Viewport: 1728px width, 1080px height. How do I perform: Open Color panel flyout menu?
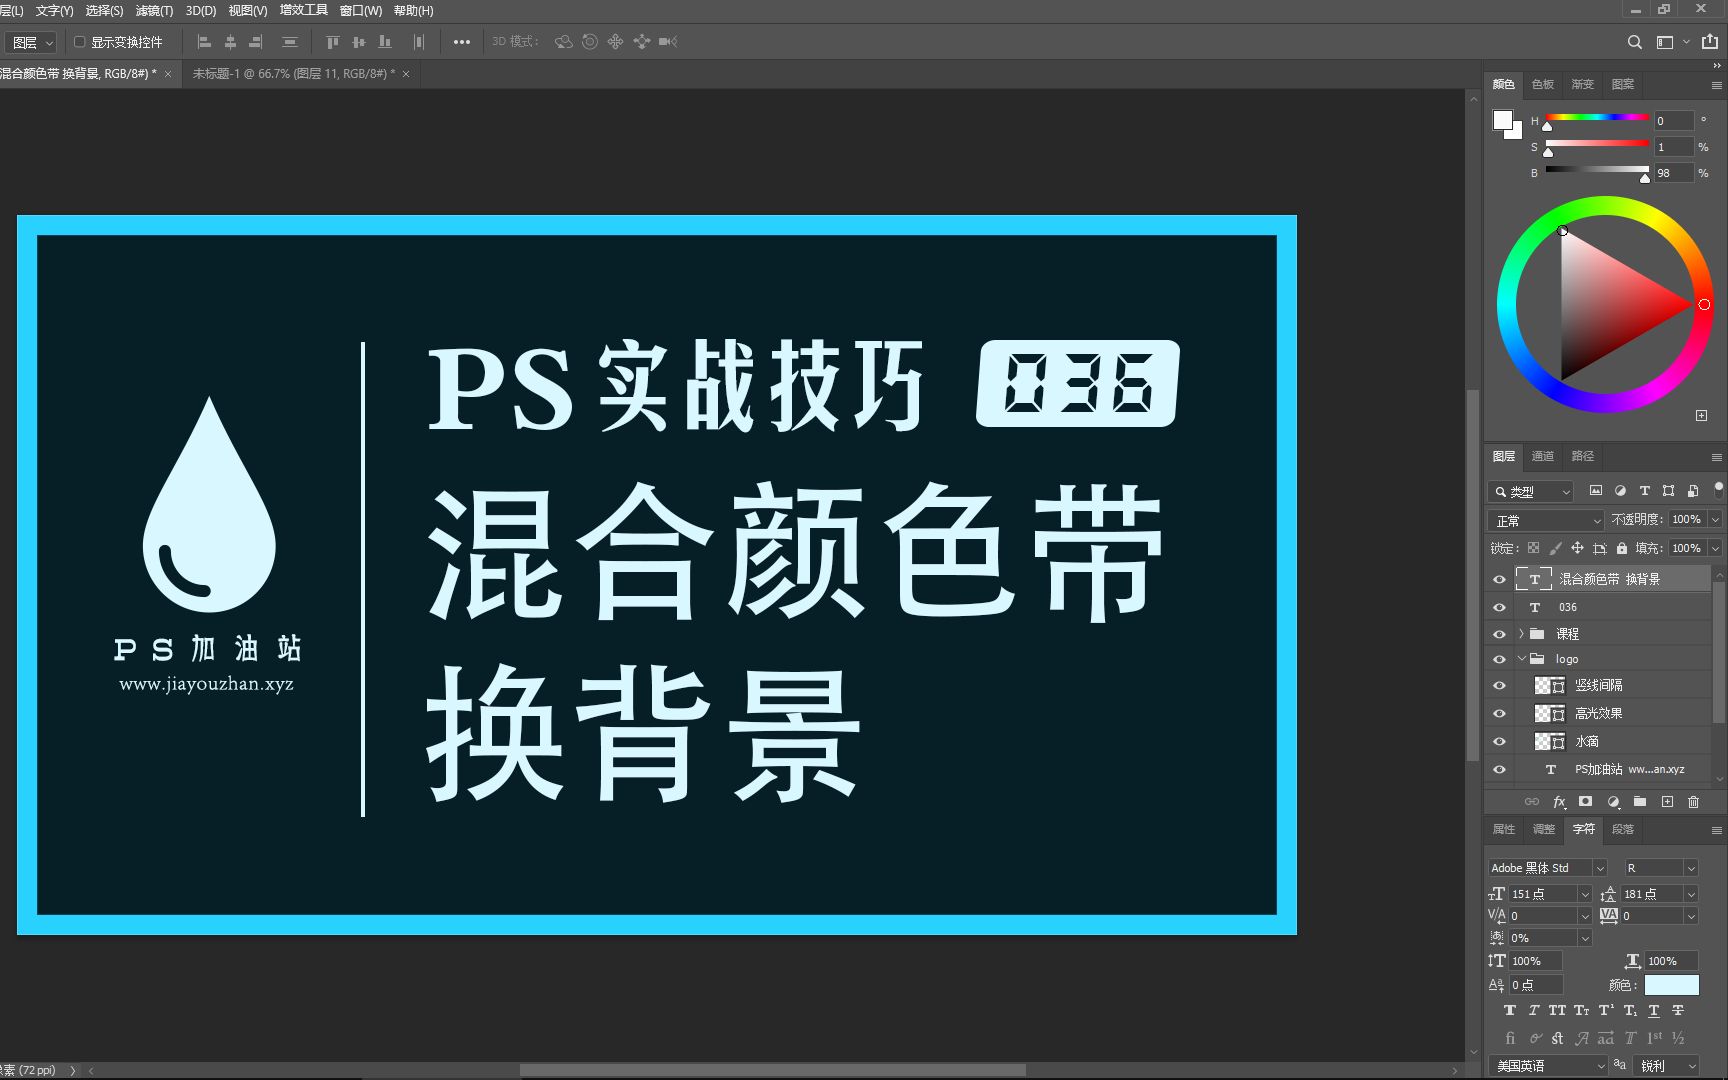1717,85
